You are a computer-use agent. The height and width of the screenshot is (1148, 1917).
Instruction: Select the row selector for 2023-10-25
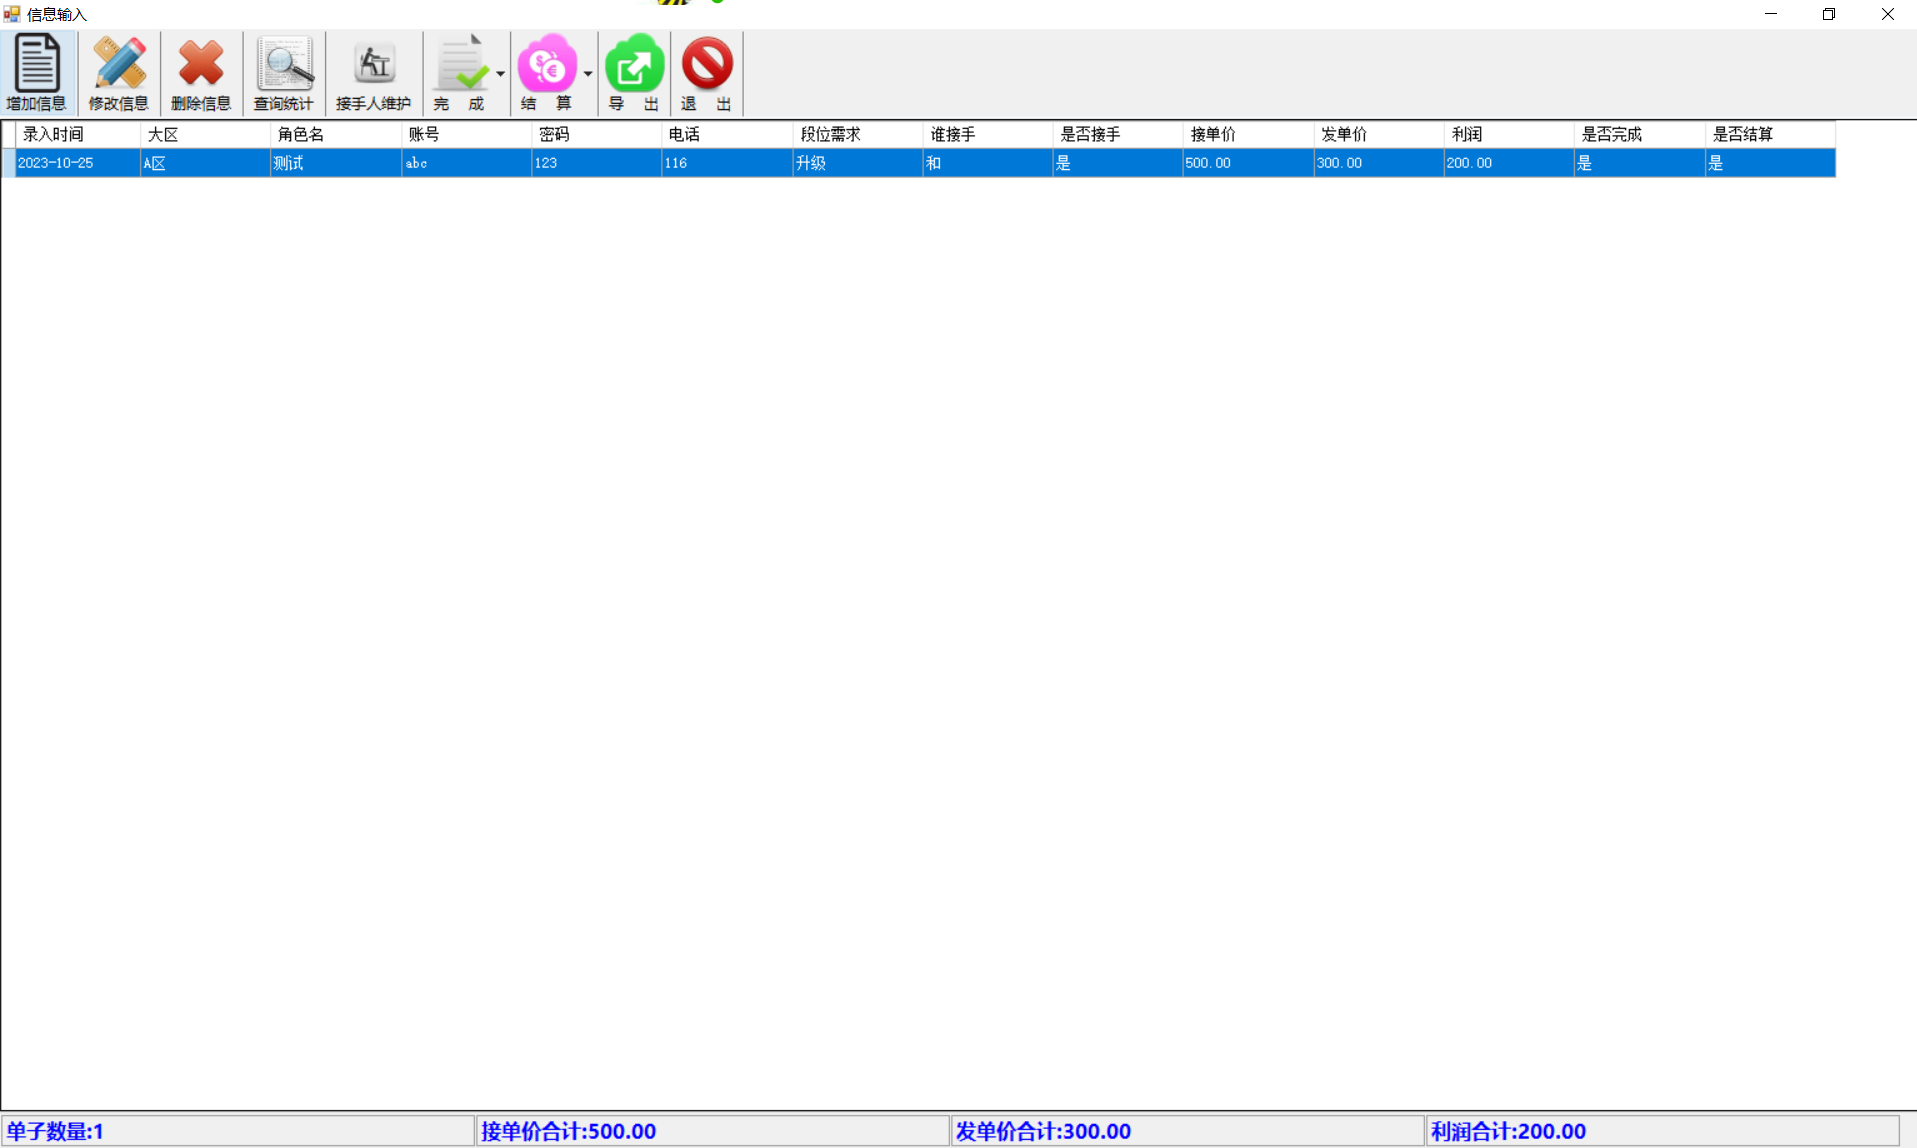(x=8, y=163)
